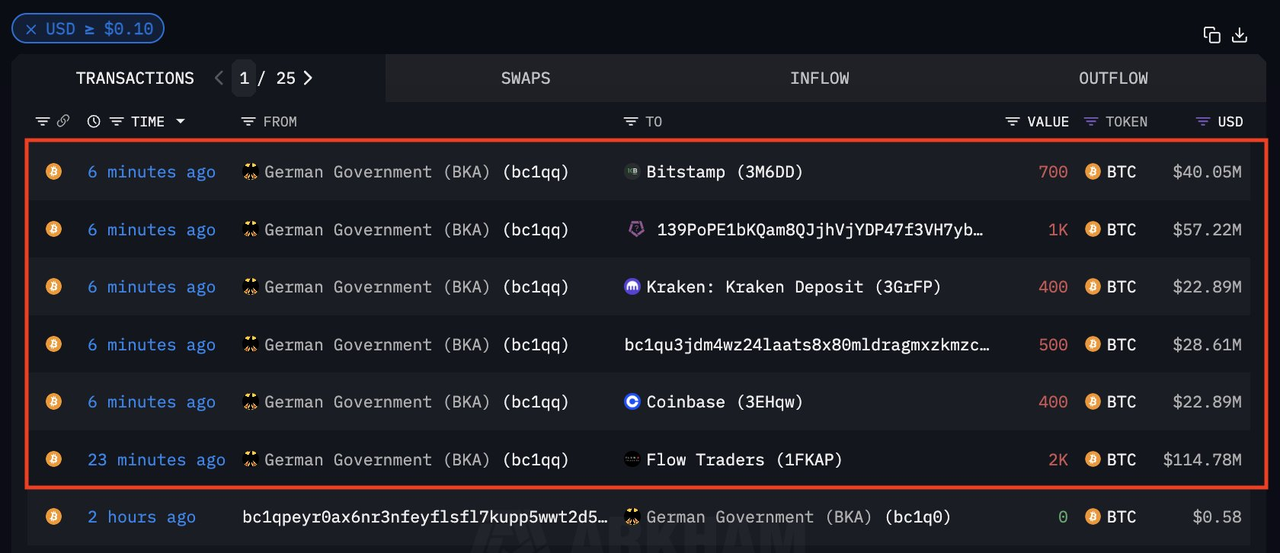Open the TIME column sort dropdown

(181, 122)
